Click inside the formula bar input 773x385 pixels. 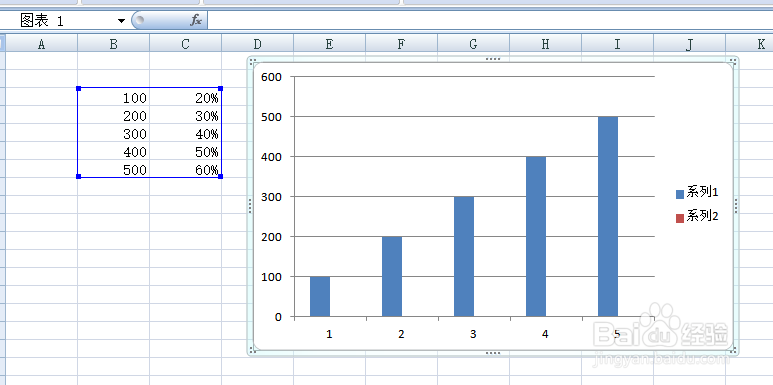click(490, 20)
